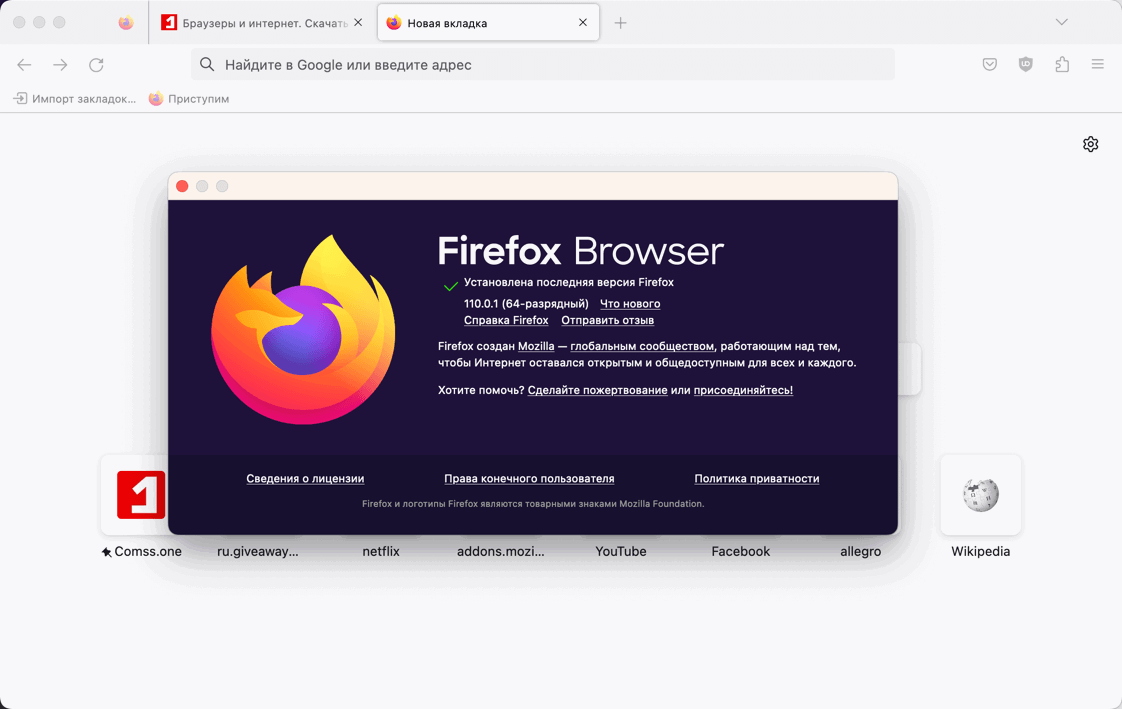Close the About Firefox dialog
This screenshot has width=1122, height=709.
pos(182,186)
